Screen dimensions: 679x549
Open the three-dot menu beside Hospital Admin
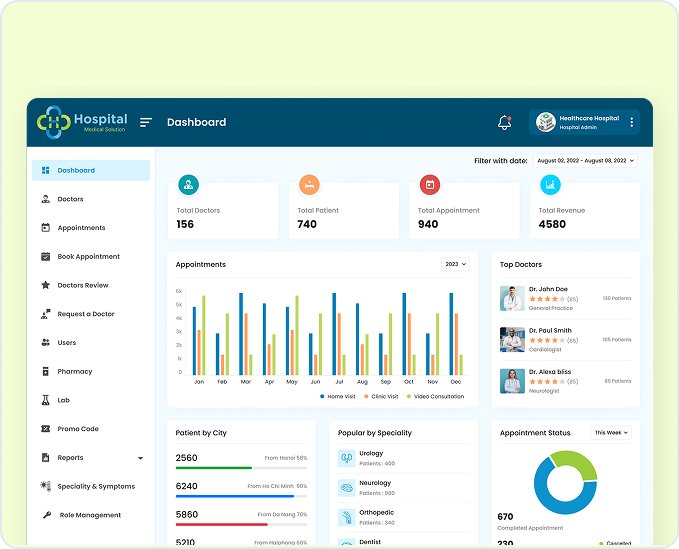click(631, 122)
